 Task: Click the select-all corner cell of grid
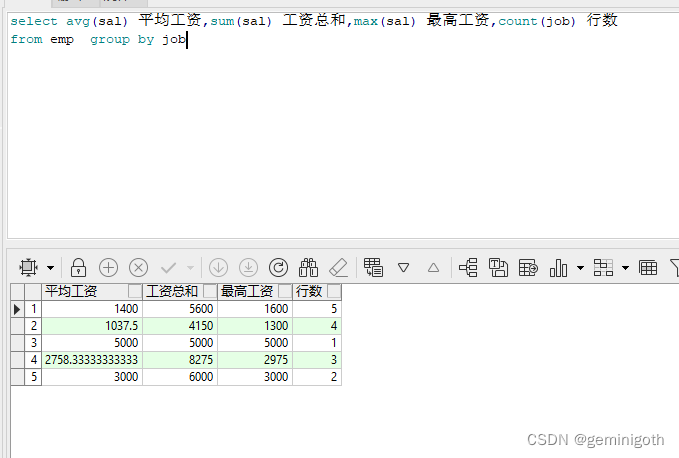click(17, 291)
